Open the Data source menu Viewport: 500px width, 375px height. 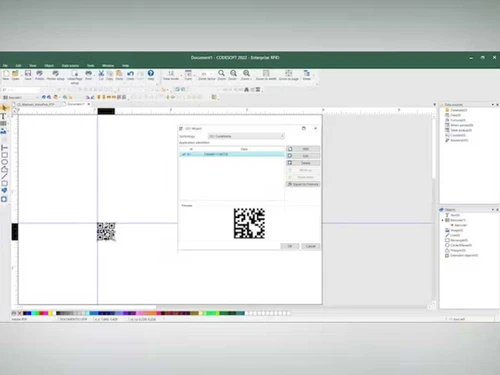[x=70, y=65]
